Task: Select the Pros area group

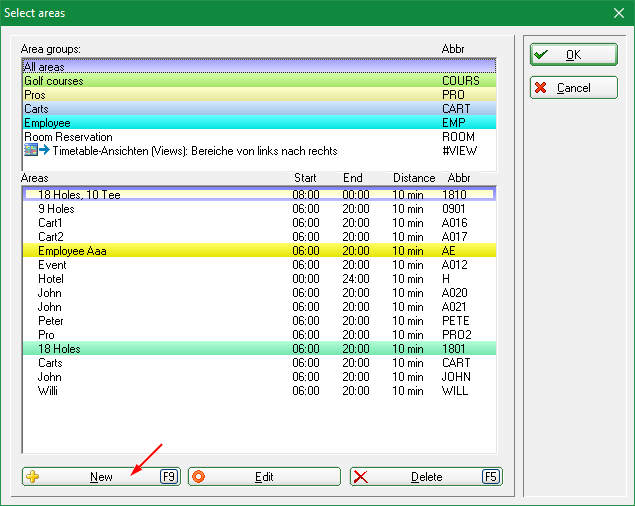Action: tap(259, 94)
